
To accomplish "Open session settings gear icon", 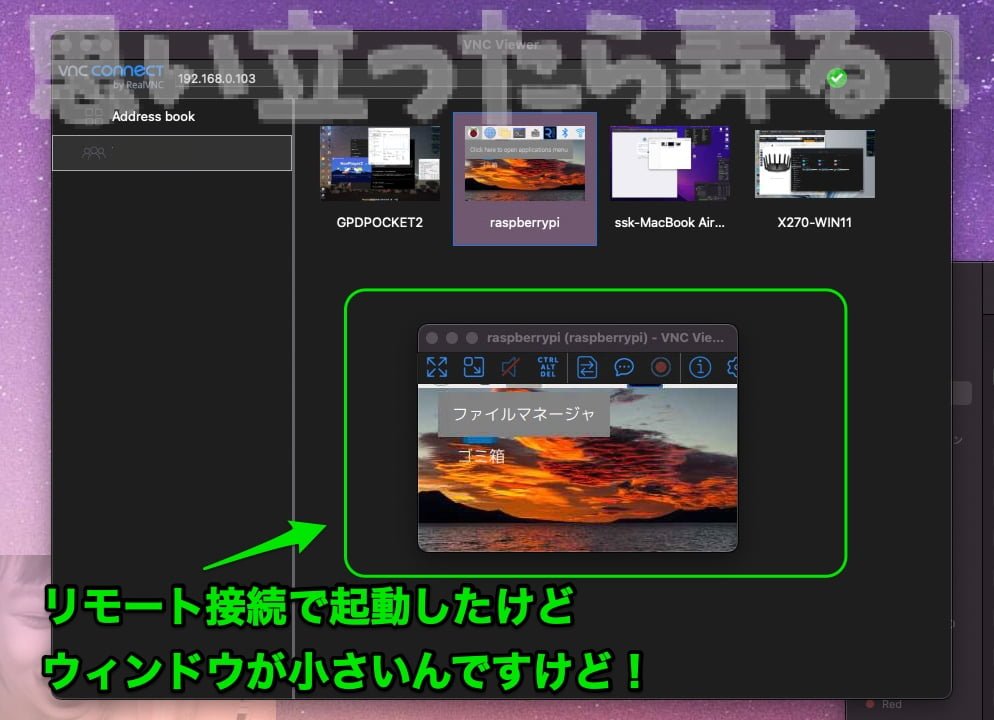I will (732, 367).
